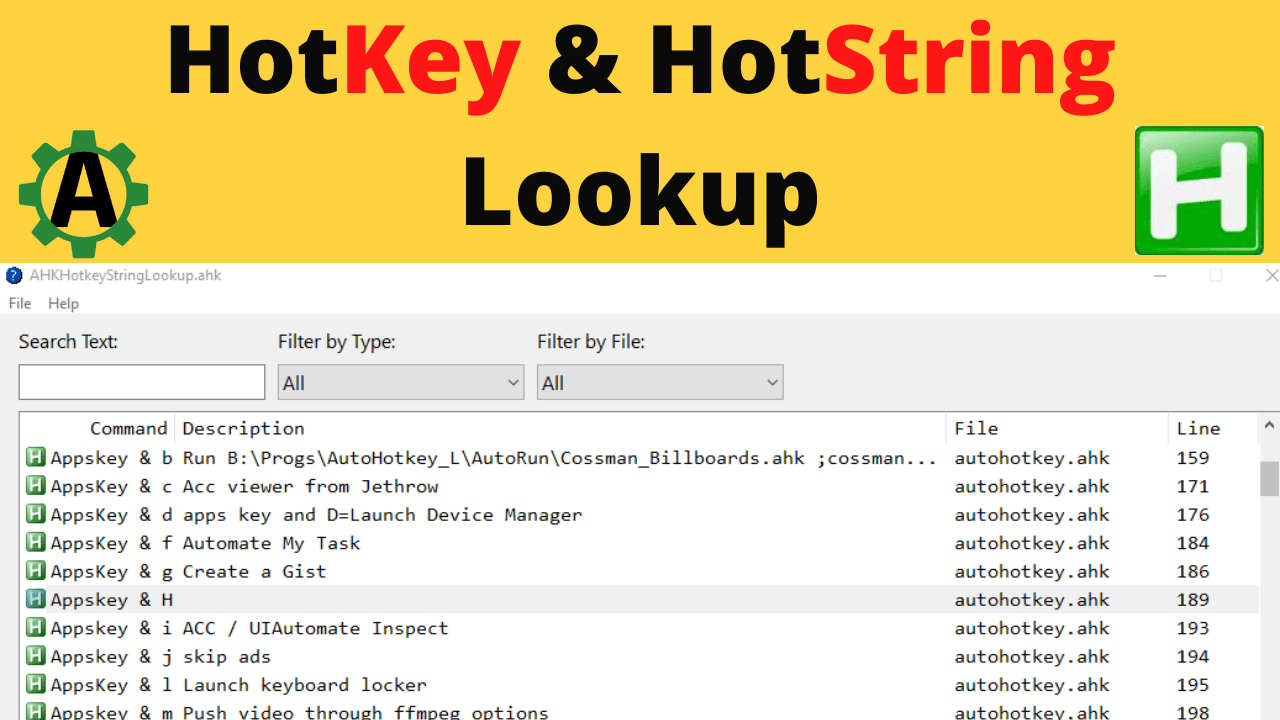
Task: Click line number 194
Action: pyautogui.click(x=1193, y=656)
